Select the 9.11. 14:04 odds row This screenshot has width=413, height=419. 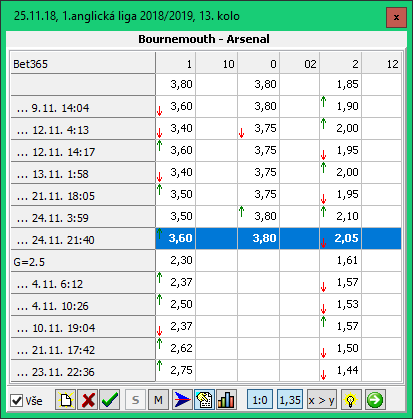(206, 107)
